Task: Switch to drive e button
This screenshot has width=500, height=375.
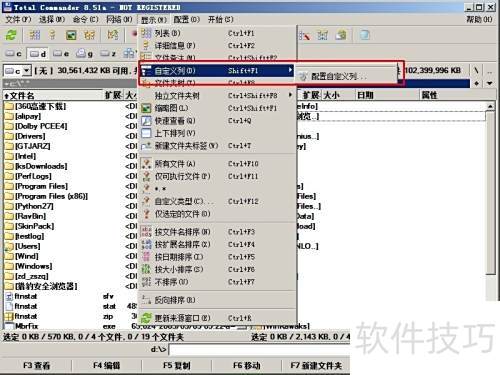Action: (x=61, y=53)
